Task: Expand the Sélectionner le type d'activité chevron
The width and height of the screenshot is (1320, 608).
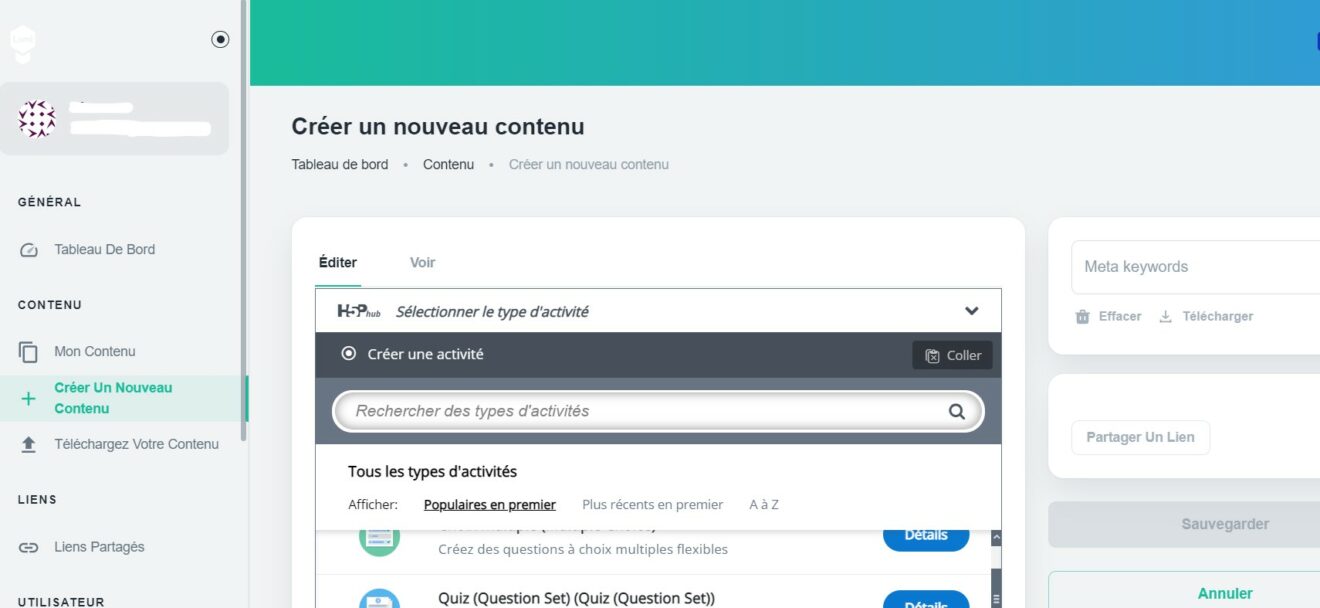Action: [971, 311]
